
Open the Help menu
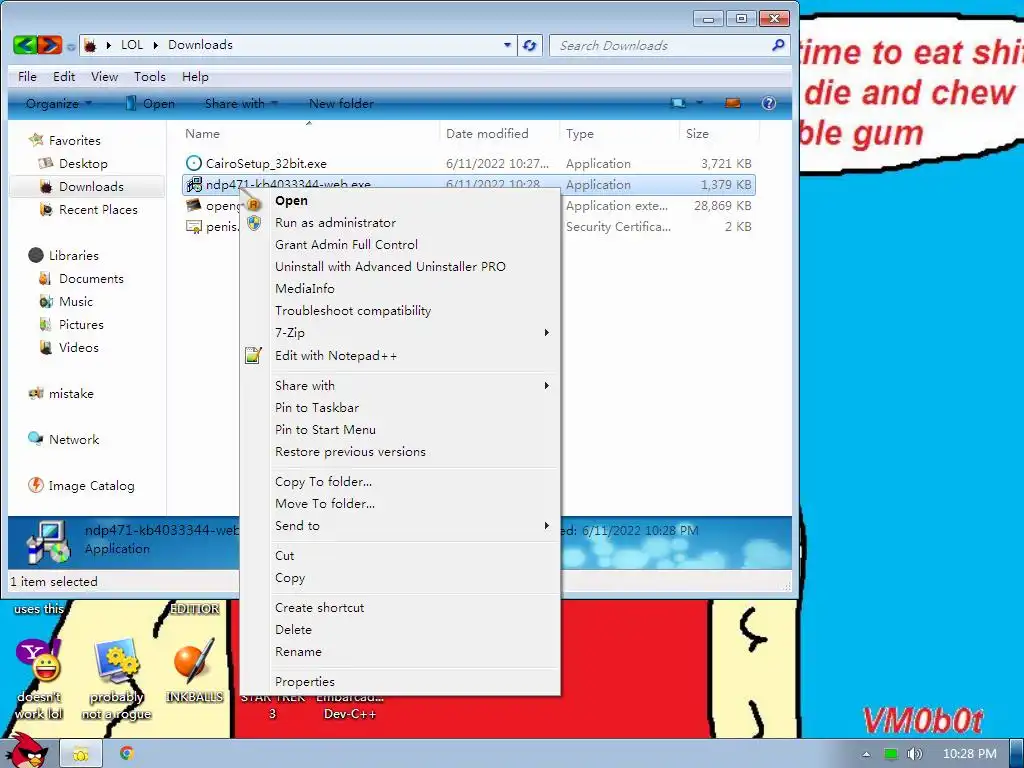click(x=195, y=76)
